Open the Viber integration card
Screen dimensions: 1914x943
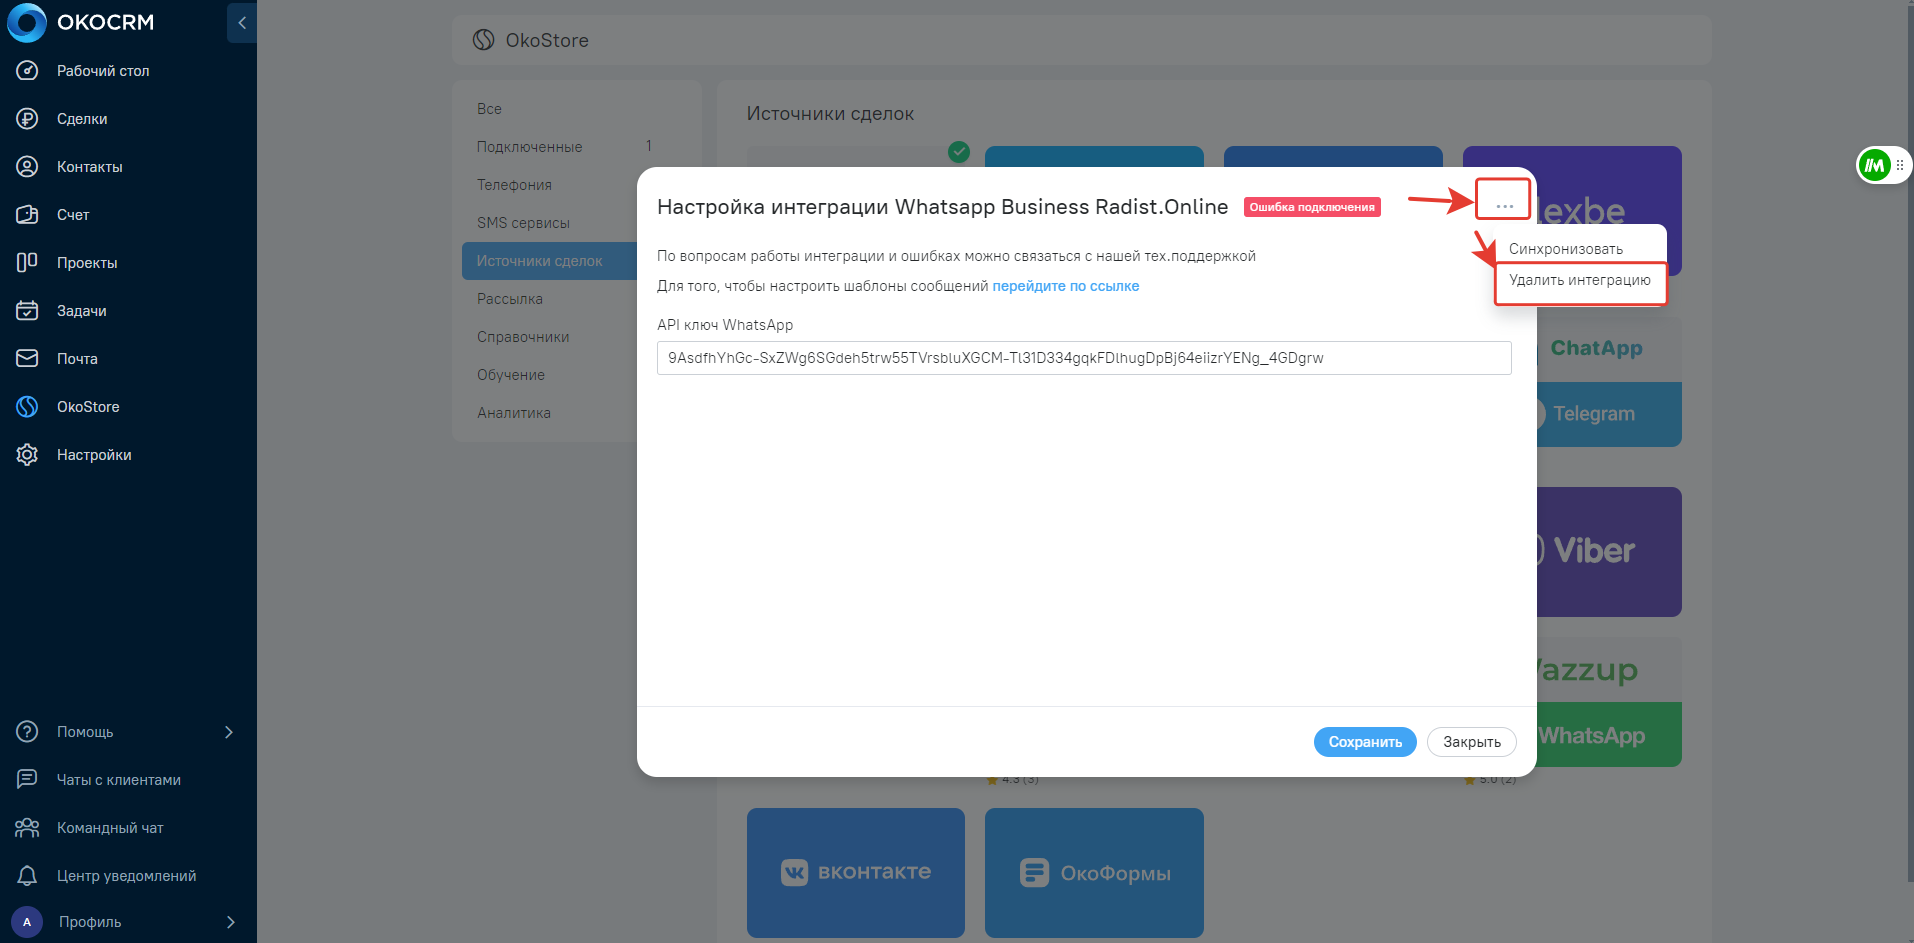[1609, 552]
